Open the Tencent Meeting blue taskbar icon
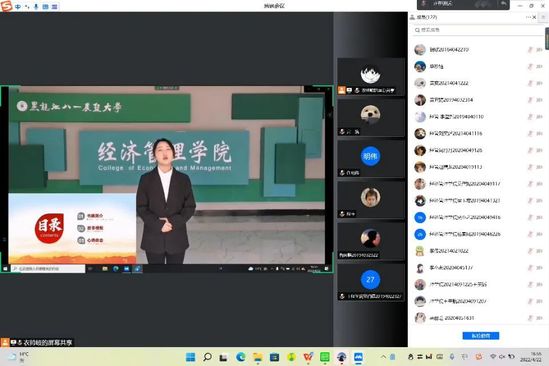 click(358, 357)
